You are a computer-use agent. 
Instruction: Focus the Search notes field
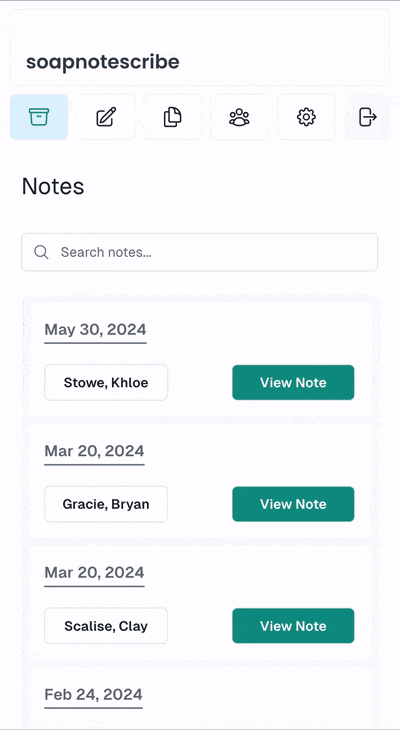click(199, 252)
